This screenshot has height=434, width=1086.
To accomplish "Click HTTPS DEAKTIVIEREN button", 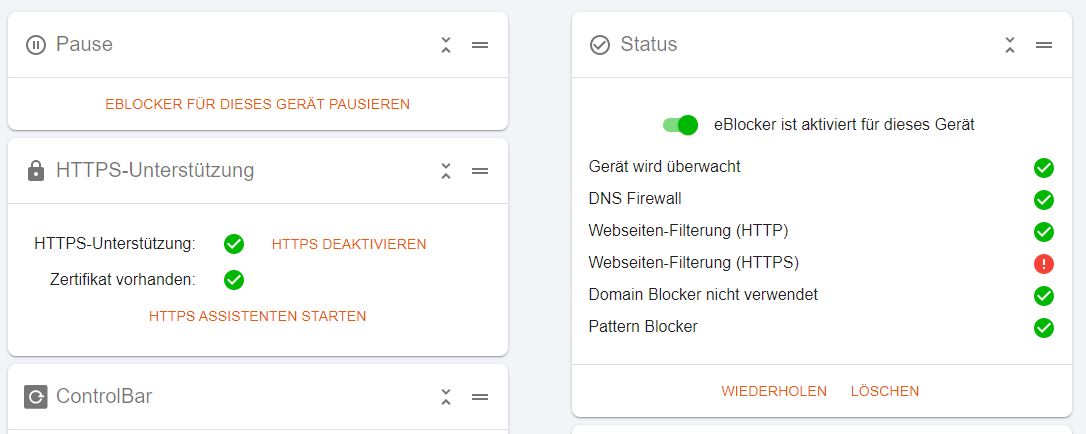I will coord(349,244).
